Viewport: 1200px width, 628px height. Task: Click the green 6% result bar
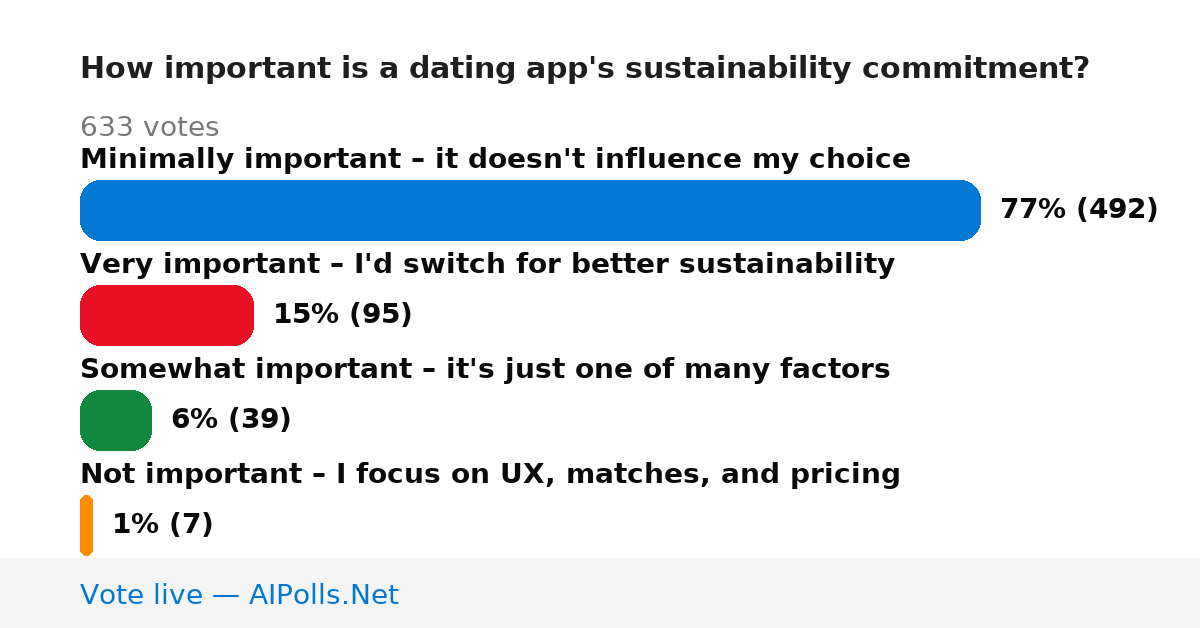(x=116, y=420)
